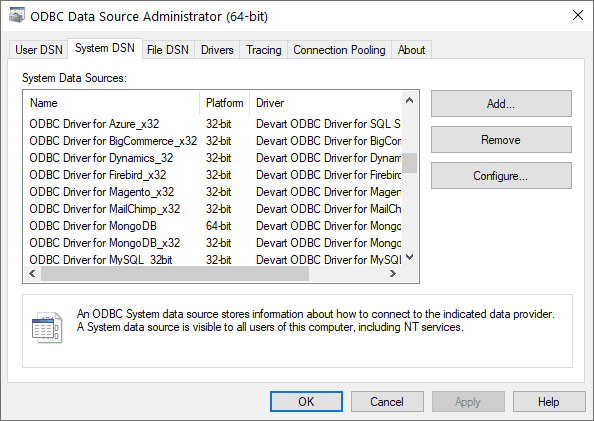The image size is (594, 421).
Task: Click the Add... button
Action: point(501,103)
